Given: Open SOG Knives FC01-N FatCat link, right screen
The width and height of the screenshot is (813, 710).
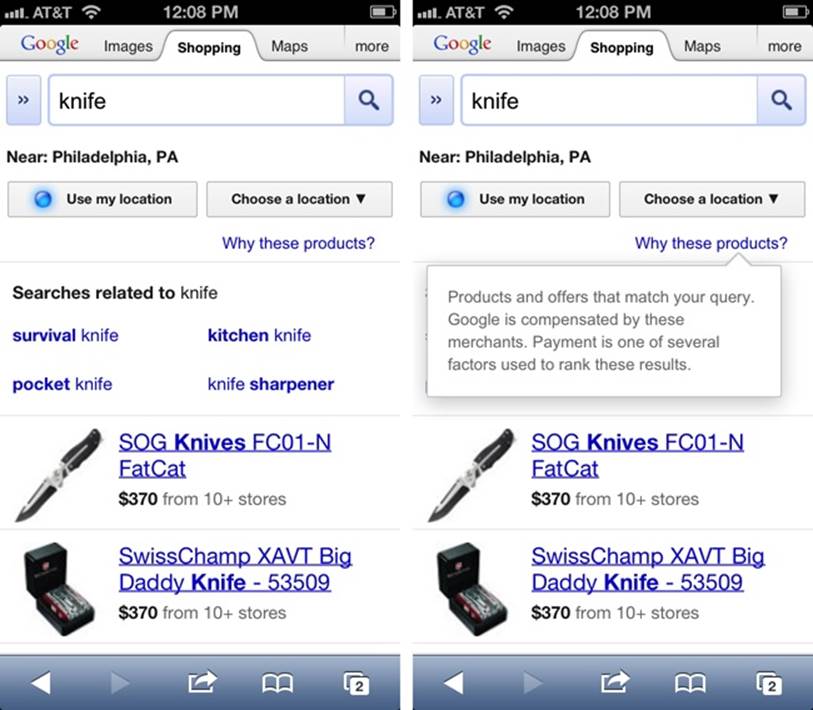Looking at the screenshot, I should (638, 455).
